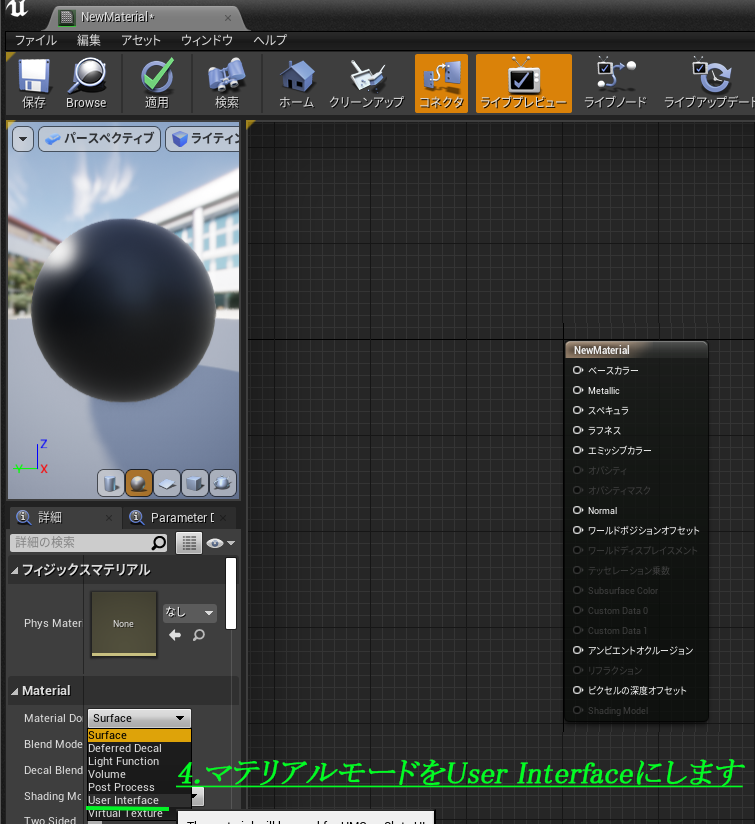
Task: Open viewport options arrow dropdown
Action: [23, 139]
